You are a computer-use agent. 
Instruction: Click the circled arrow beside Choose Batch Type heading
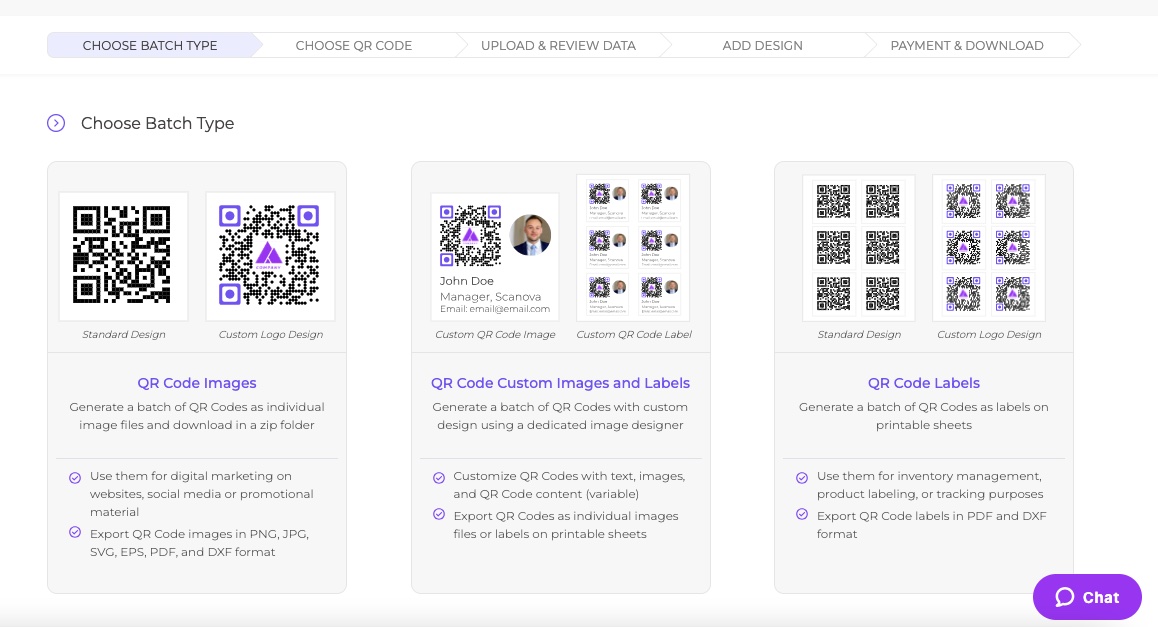[x=56, y=123]
